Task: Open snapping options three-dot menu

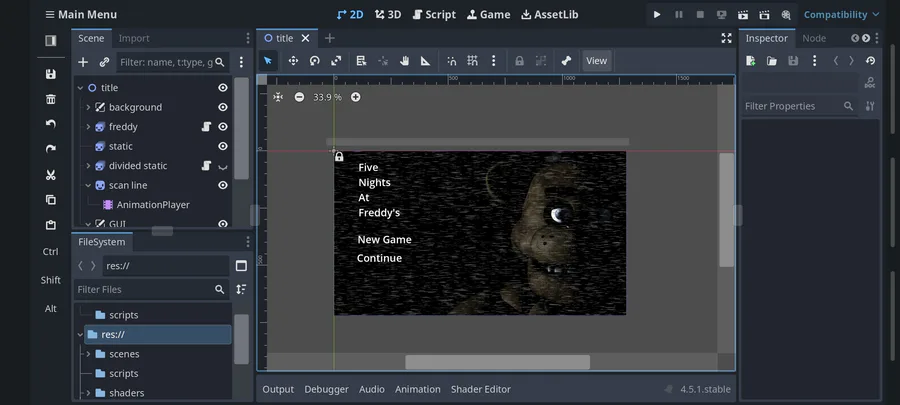Action: pos(493,61)
